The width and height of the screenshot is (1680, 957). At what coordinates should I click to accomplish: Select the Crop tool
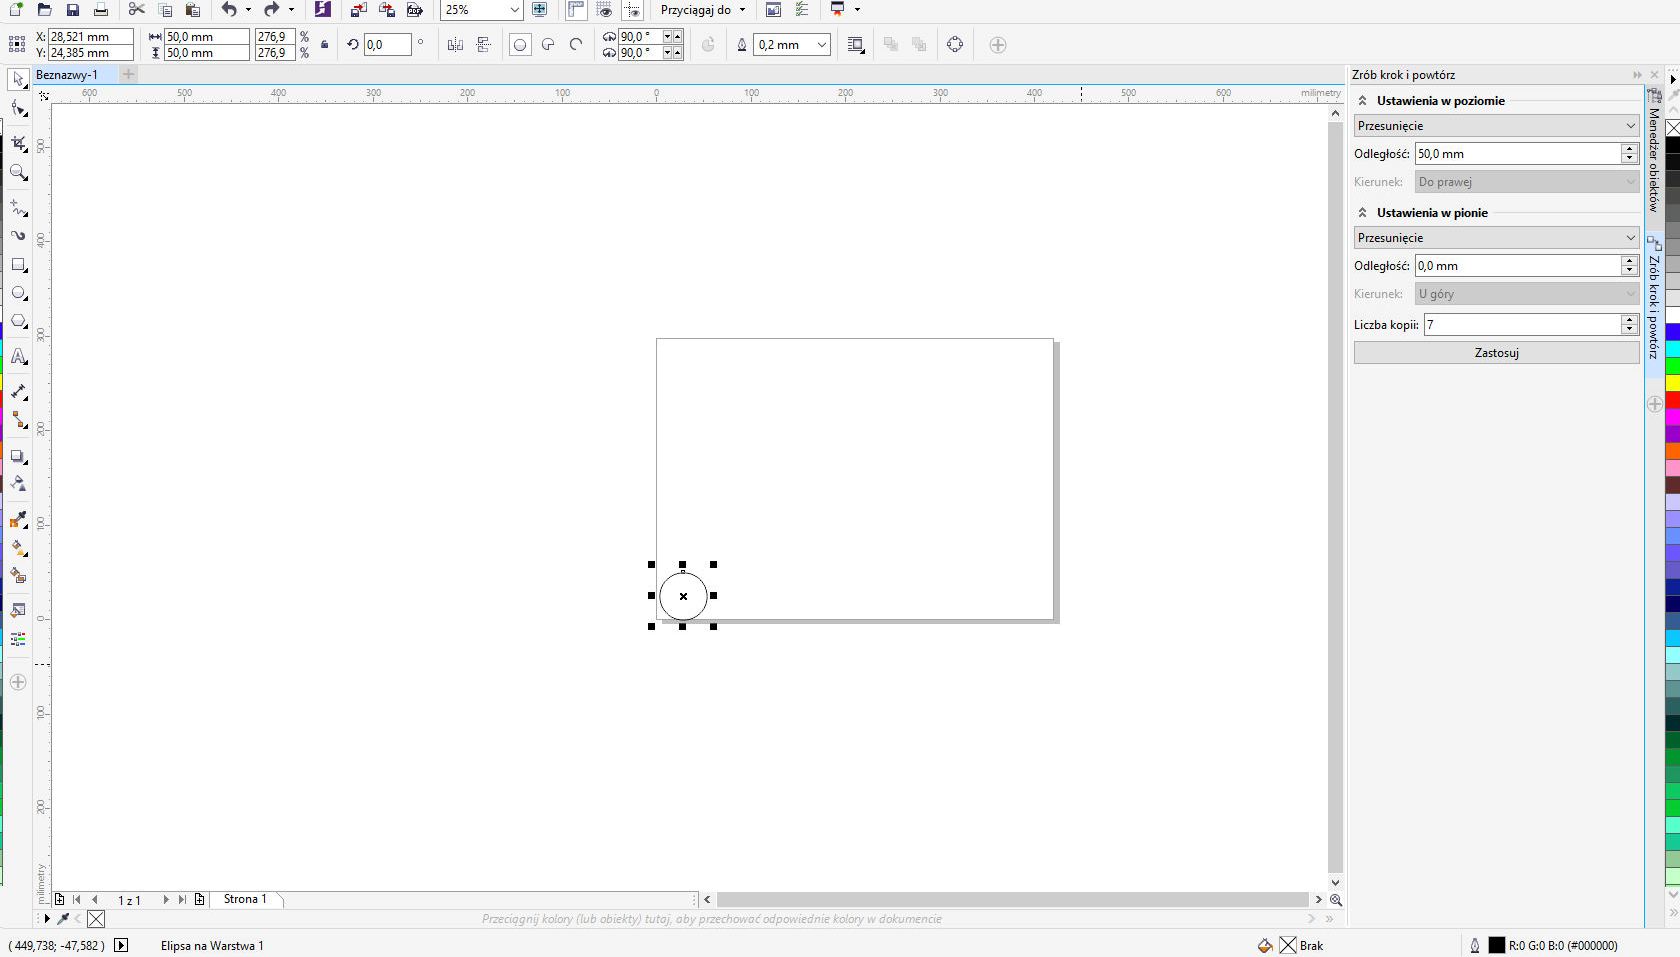(18, 144)
